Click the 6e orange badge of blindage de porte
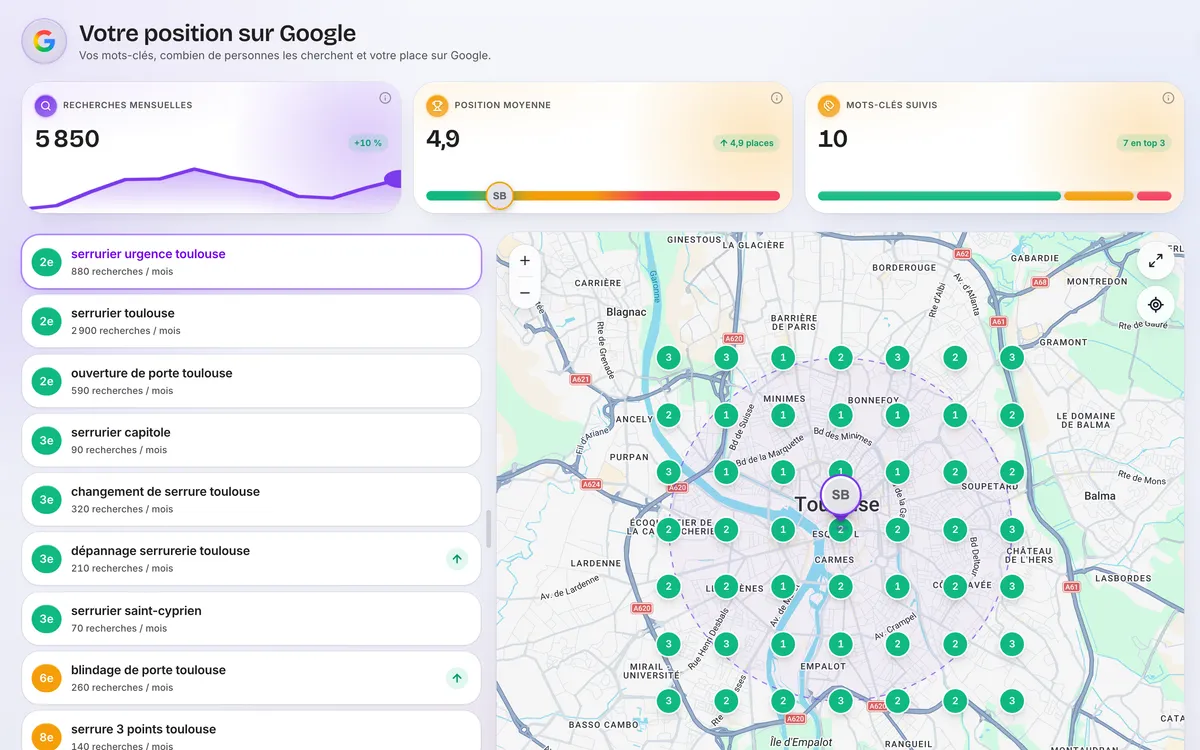The height and width of the screenshot is (750, 1200). pyautogui.click(x=46, y=678)
